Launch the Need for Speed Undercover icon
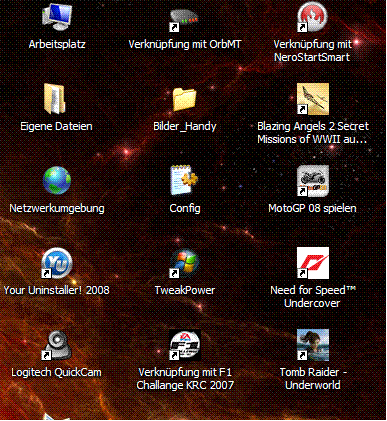This screenshot has width=387, height=421. pyautogui.click(x=313, y=263)
